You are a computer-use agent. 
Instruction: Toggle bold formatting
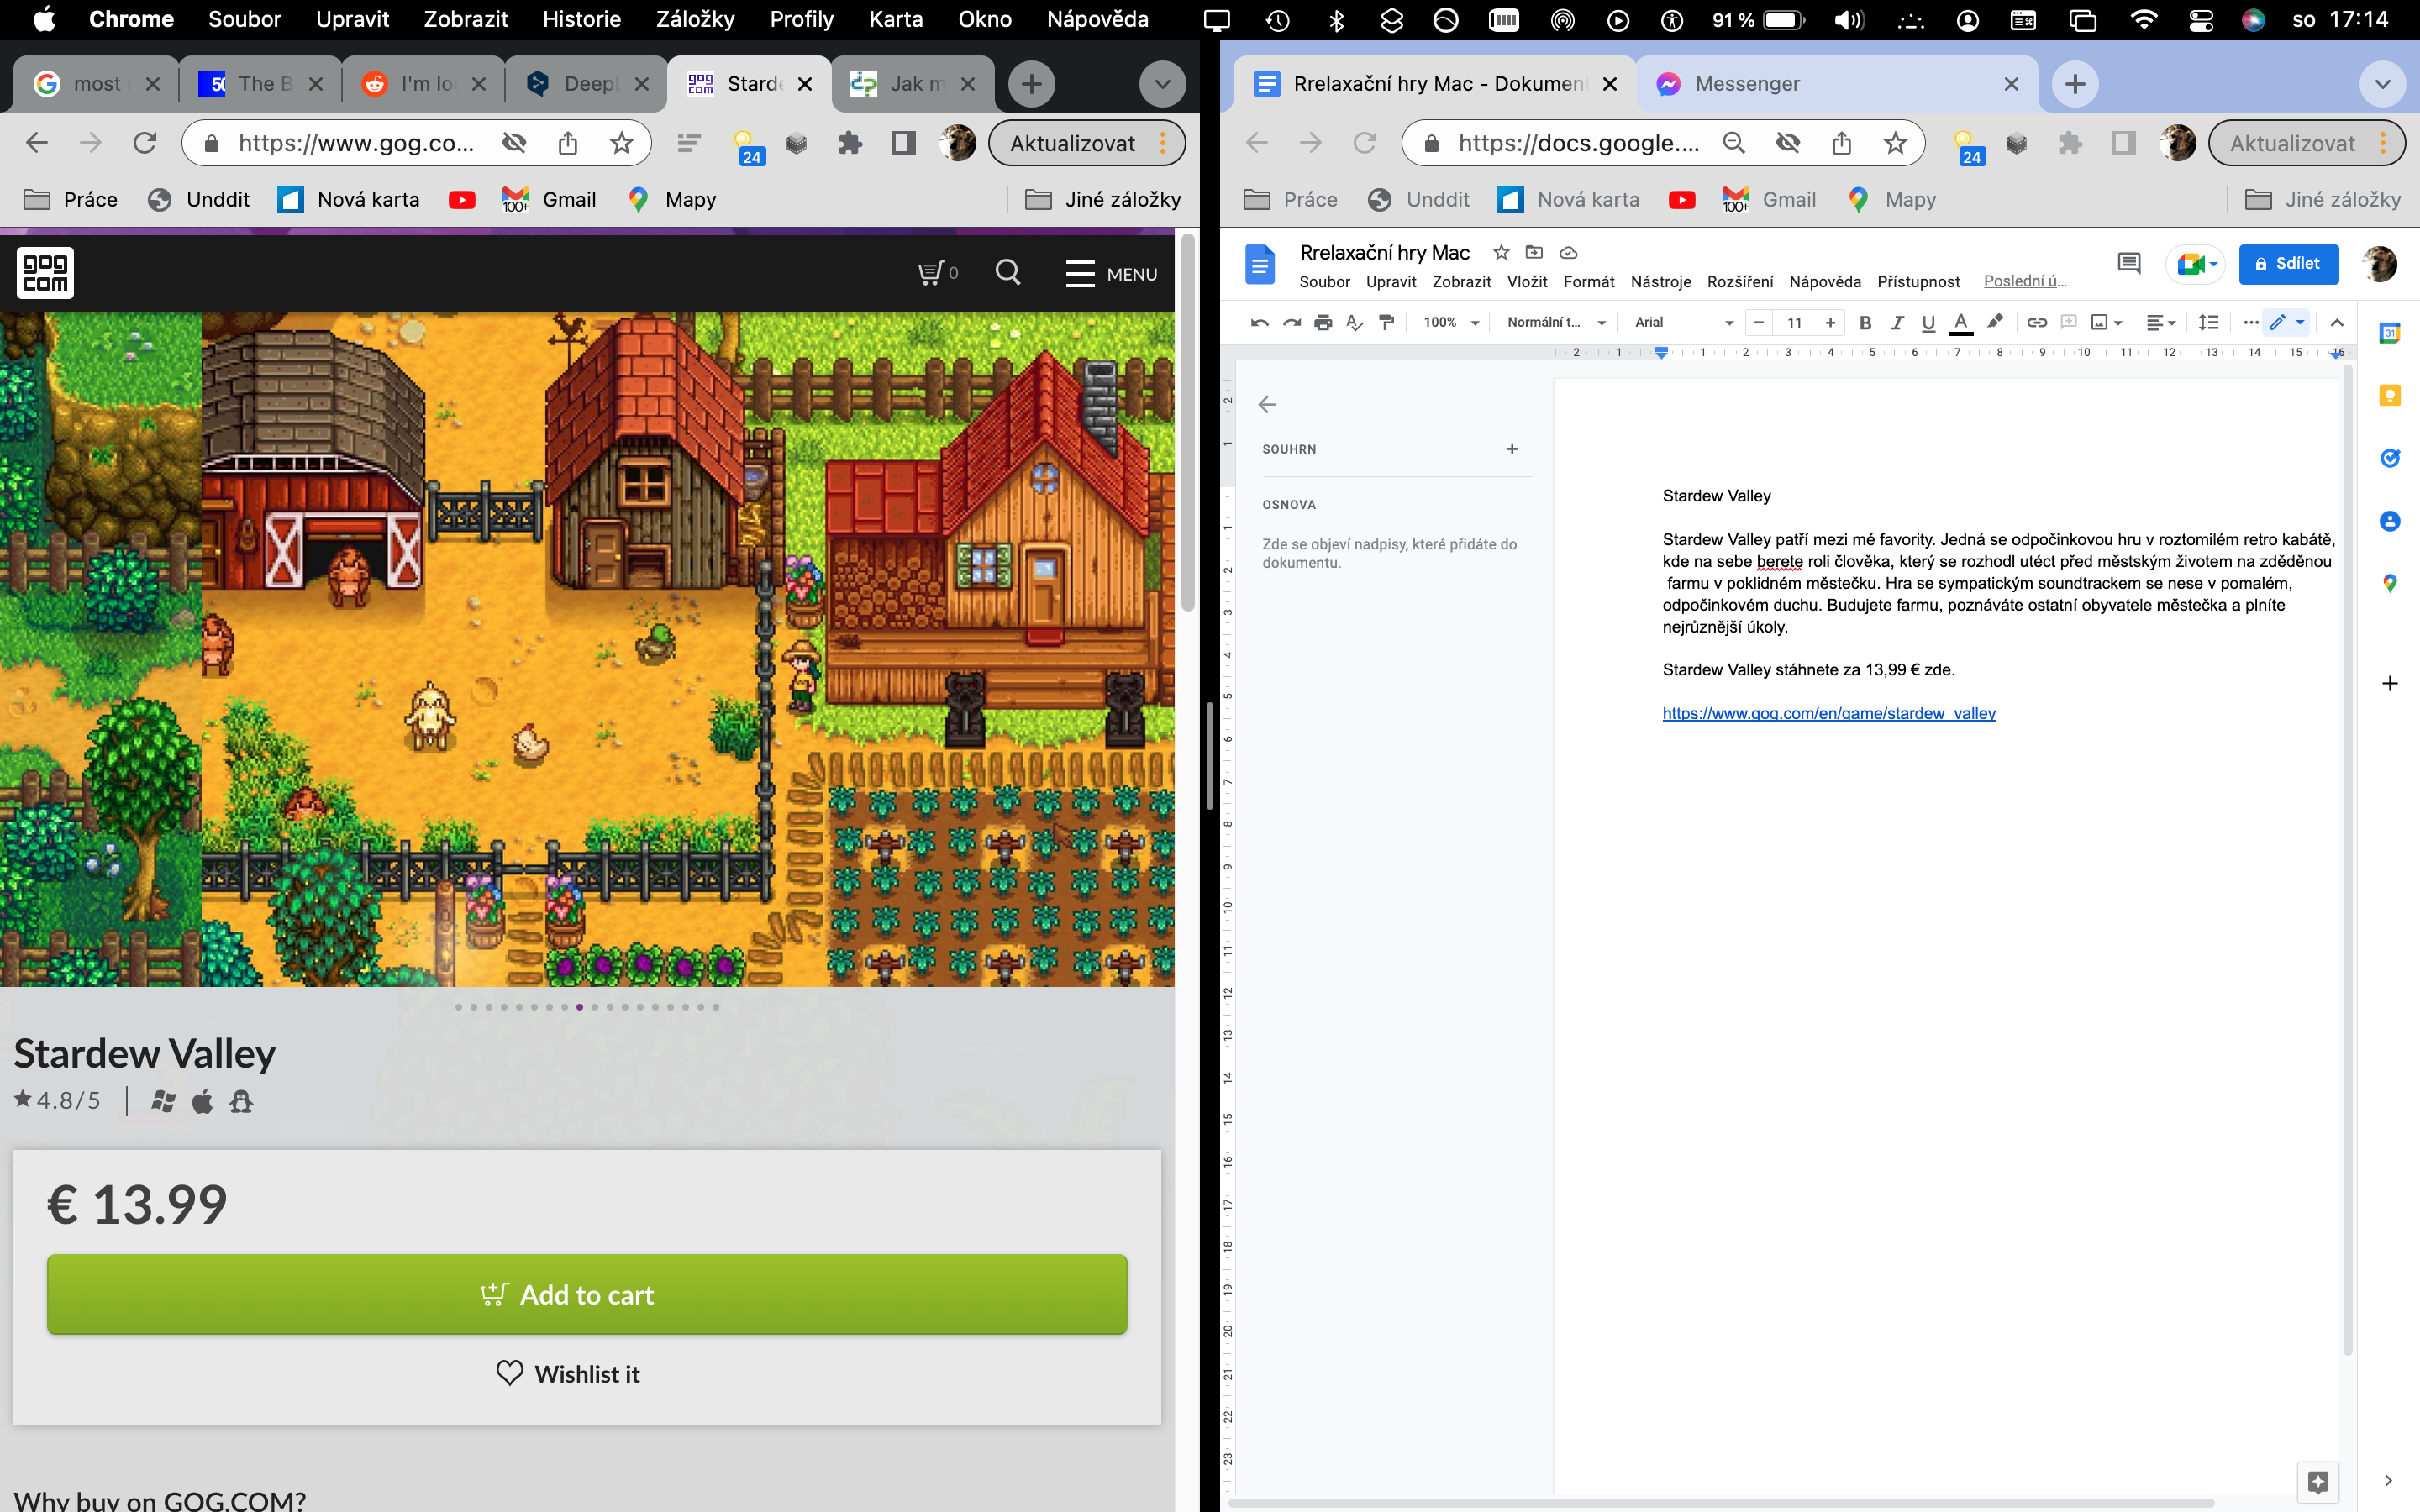point(1865,322)
